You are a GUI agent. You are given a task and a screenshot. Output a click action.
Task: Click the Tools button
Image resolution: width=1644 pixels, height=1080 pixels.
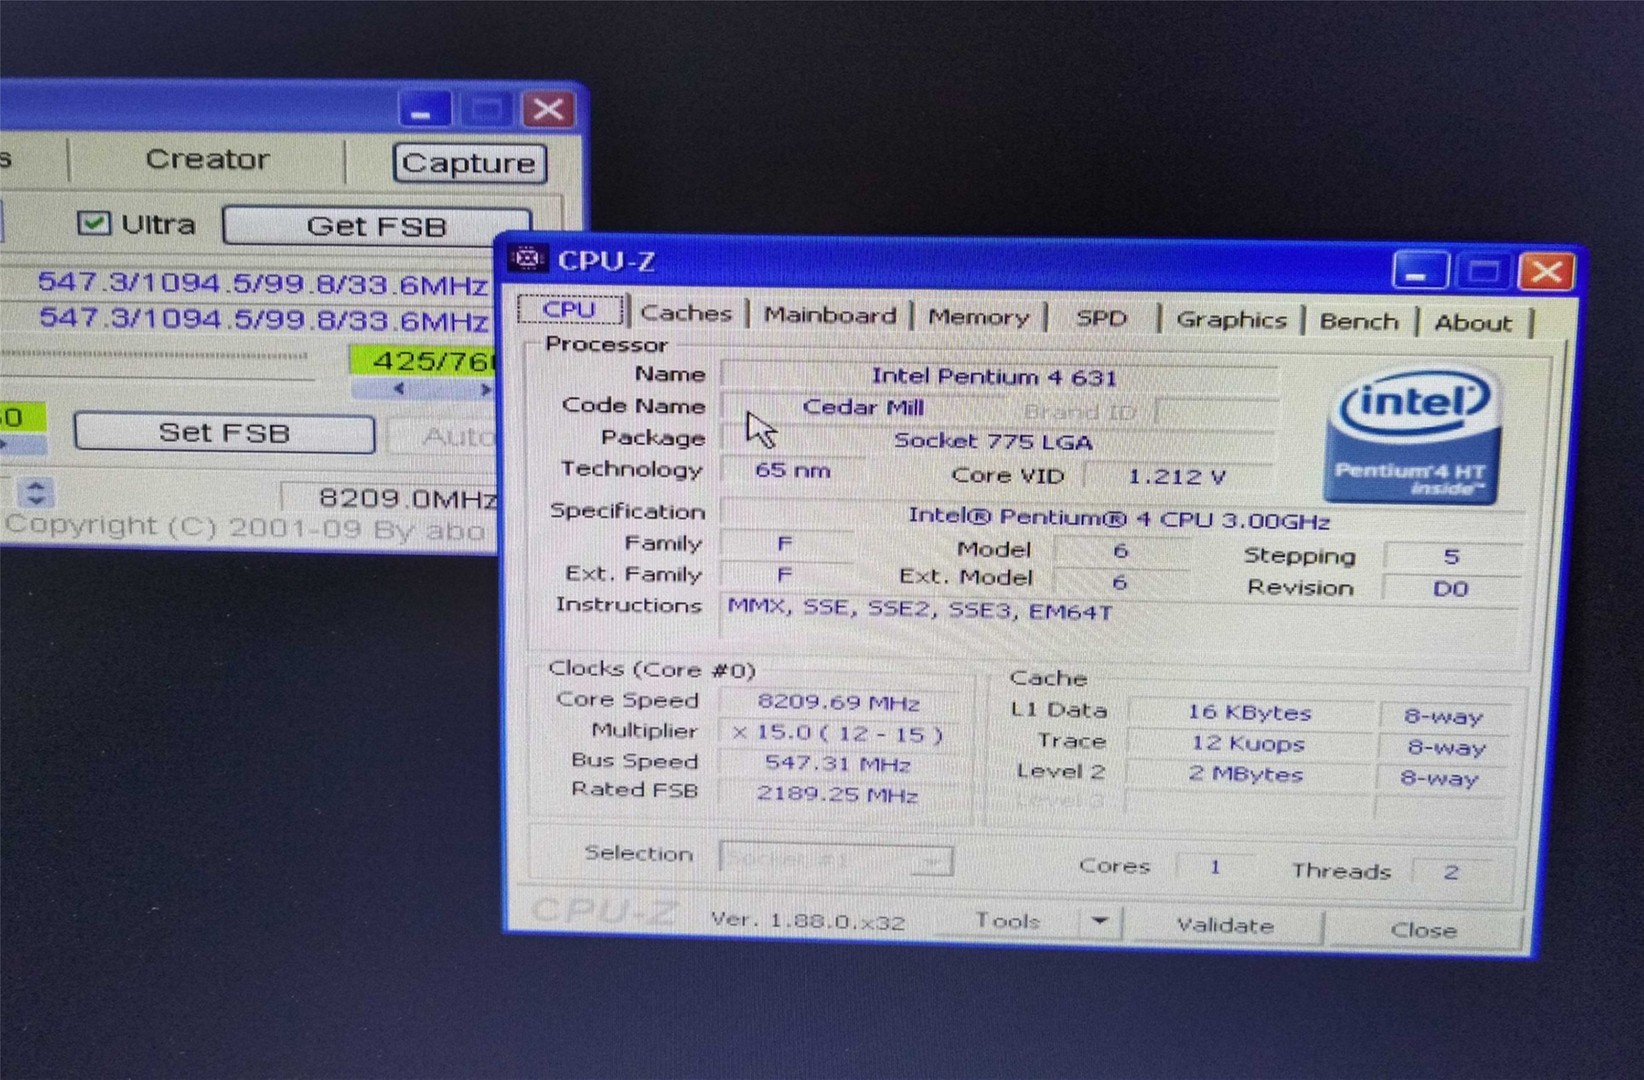(1006, 921)
